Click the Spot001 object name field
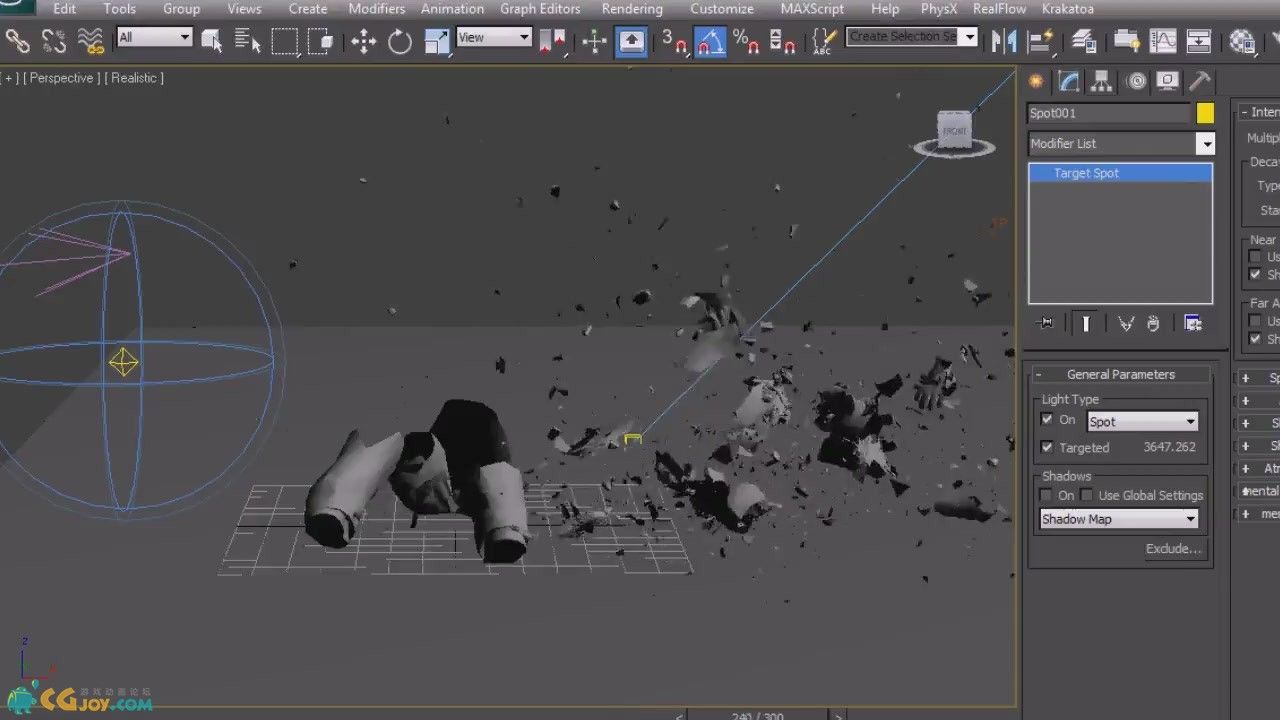 coord(1109,114)
